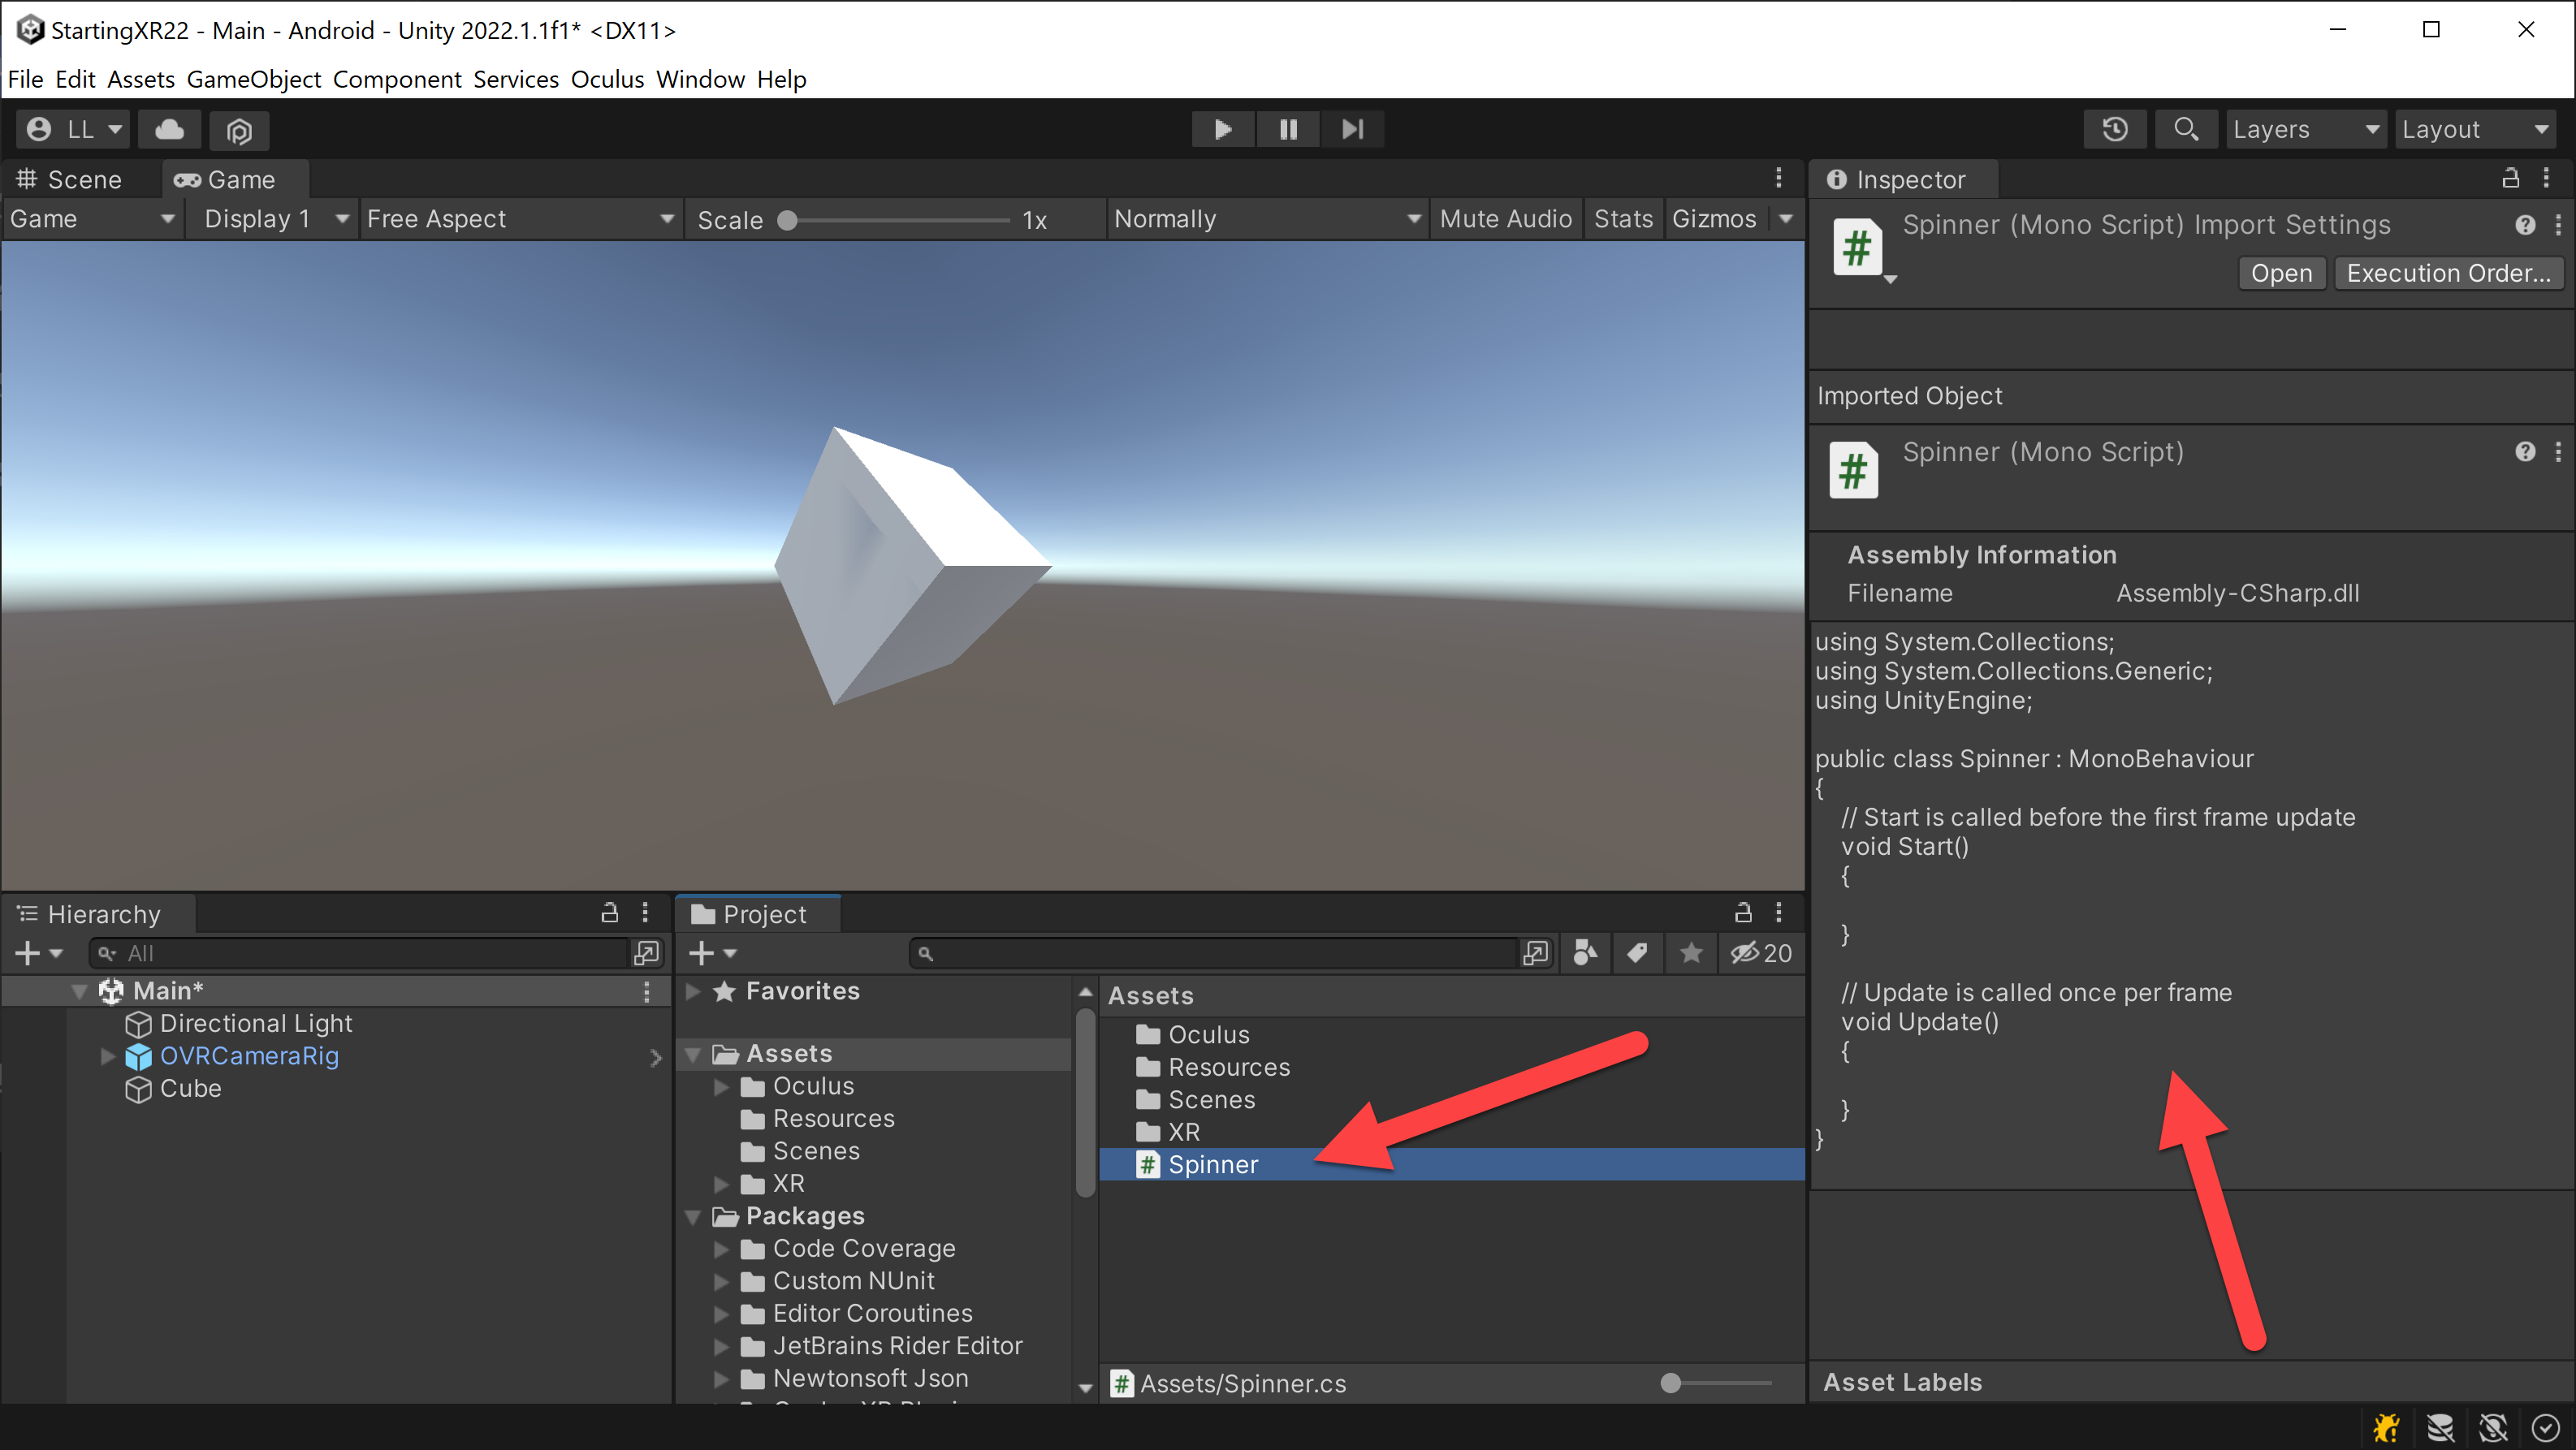Screen dimensions: 2576x1450
Task: Expand the OVRCameraRig hierarchy item
Action: coord(108,1056)
